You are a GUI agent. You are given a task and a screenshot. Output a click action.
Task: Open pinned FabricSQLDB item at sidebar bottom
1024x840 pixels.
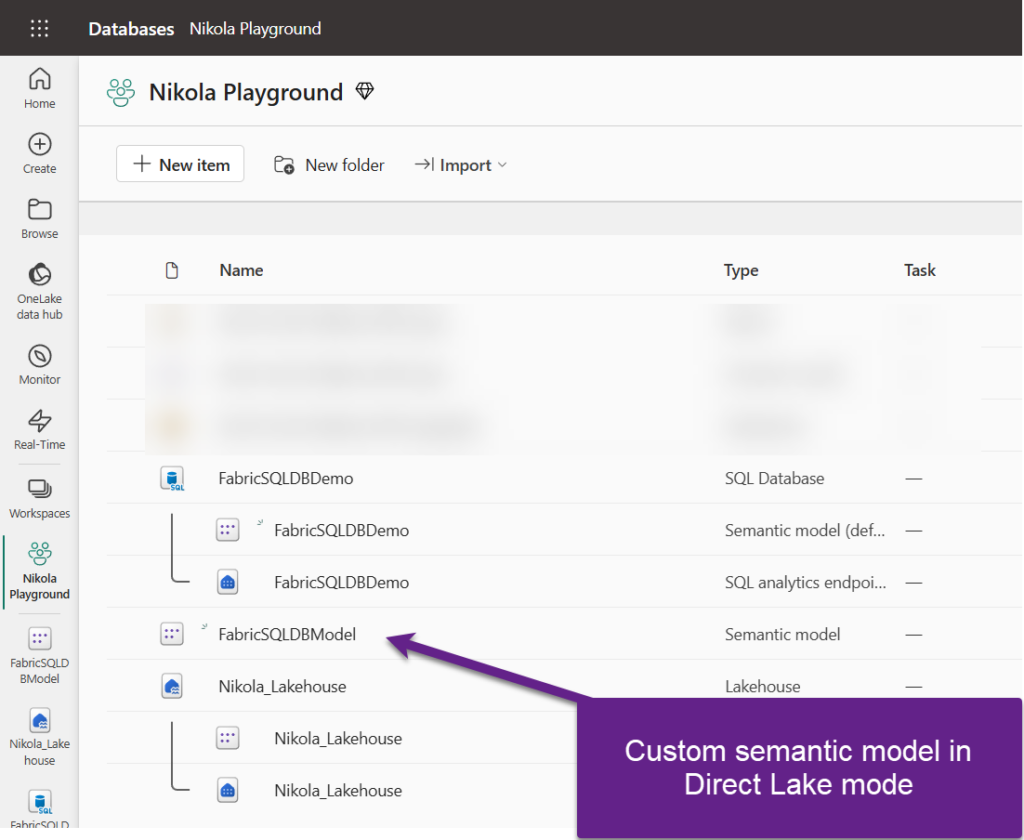[x=39, y=809]
